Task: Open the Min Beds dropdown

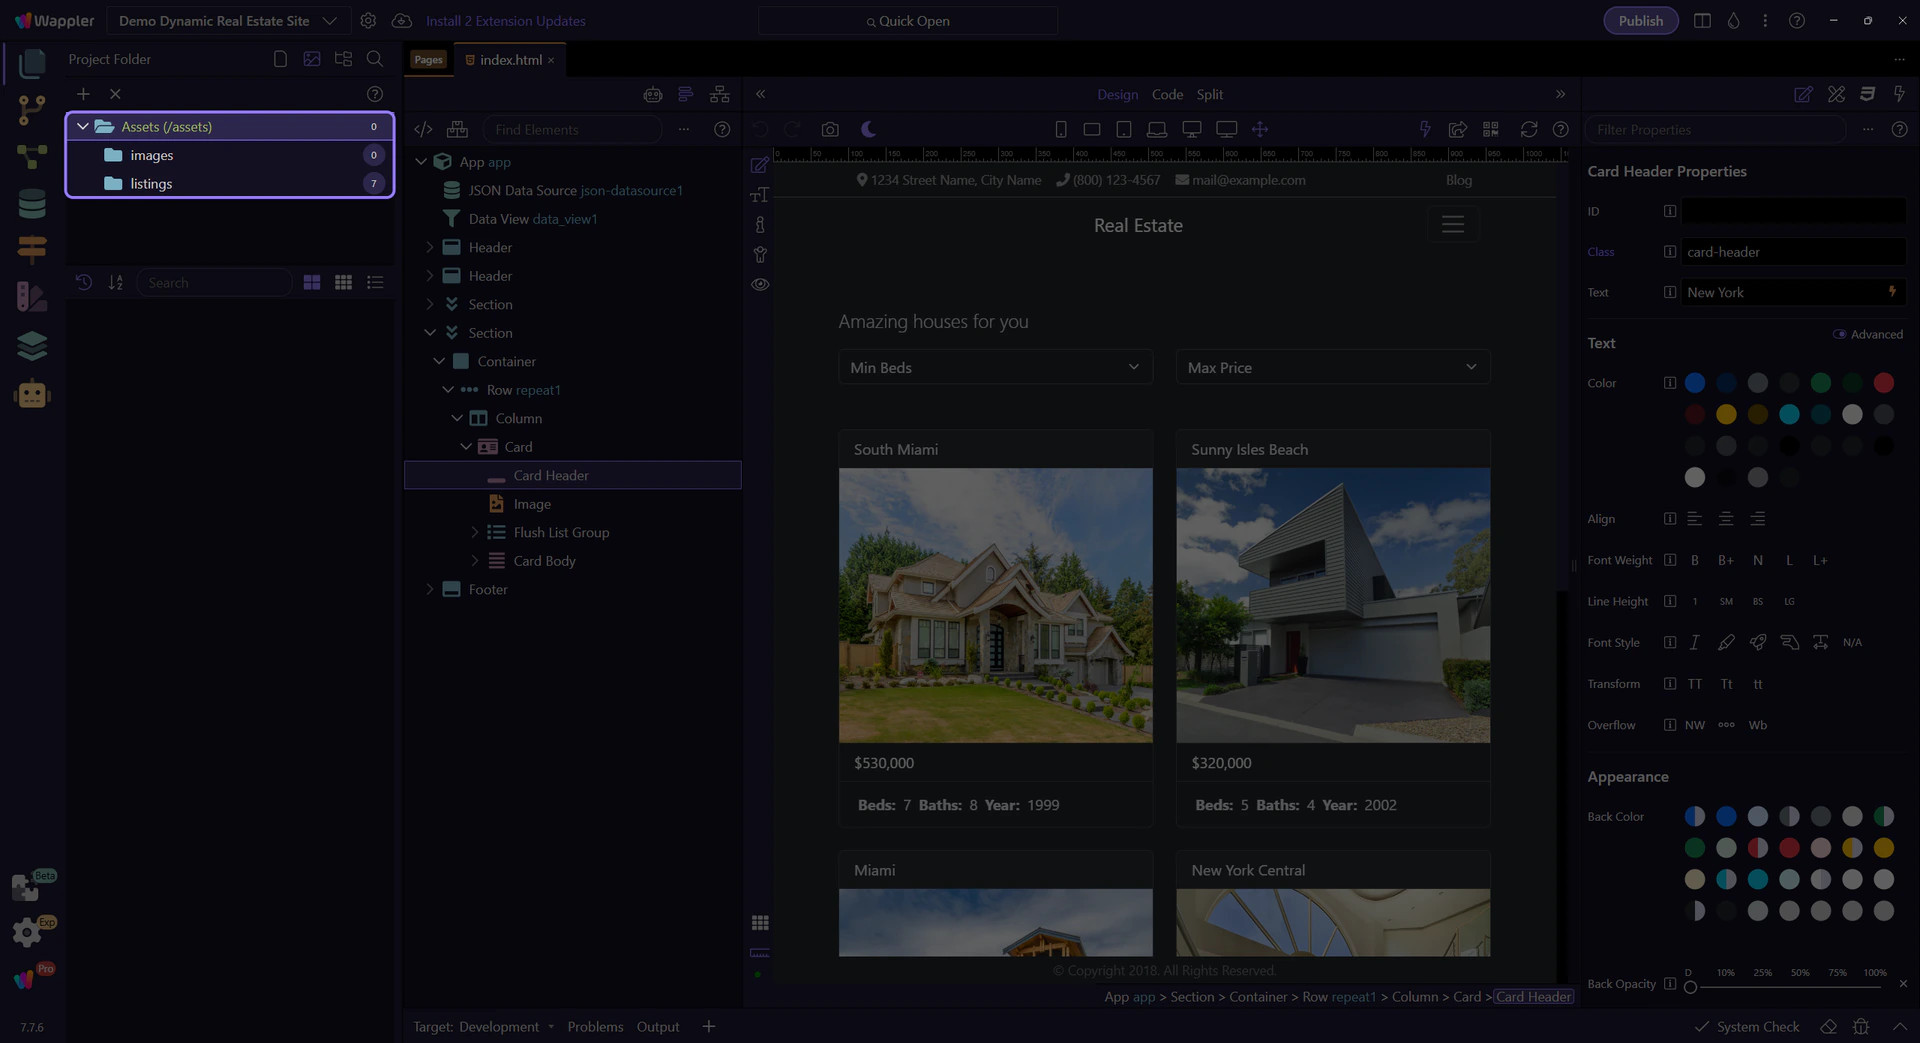Action: pyautogui.click(x=995, y=368)
